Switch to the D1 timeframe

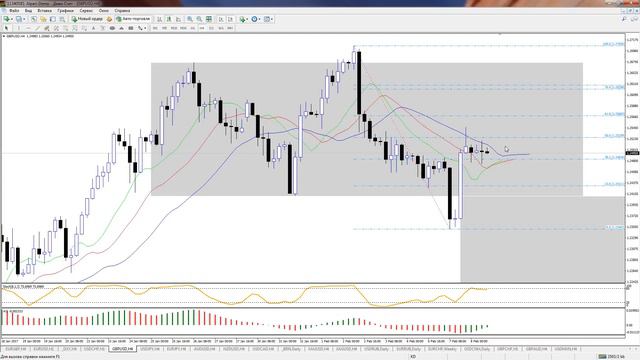click(x=211, y=28)
